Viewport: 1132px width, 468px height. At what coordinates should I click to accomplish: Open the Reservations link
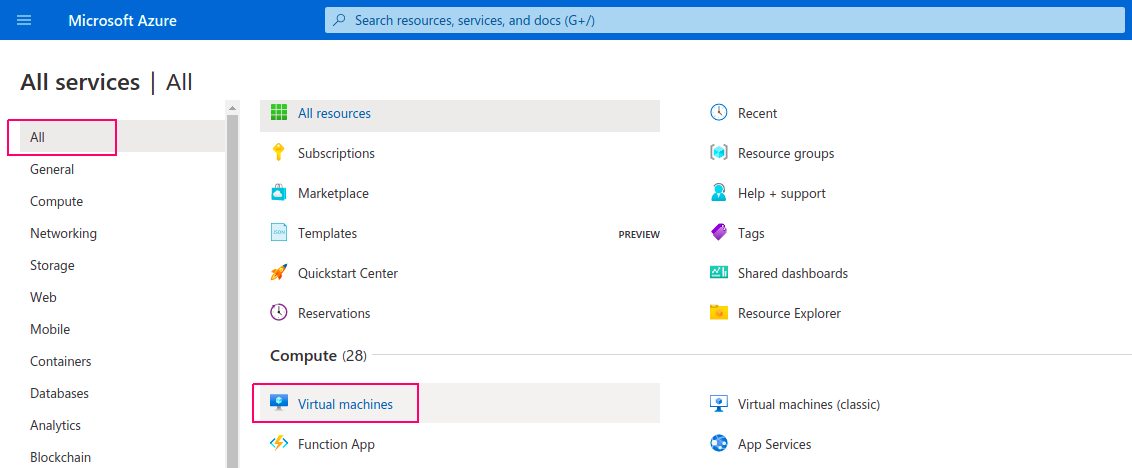[x=334, y=313]
